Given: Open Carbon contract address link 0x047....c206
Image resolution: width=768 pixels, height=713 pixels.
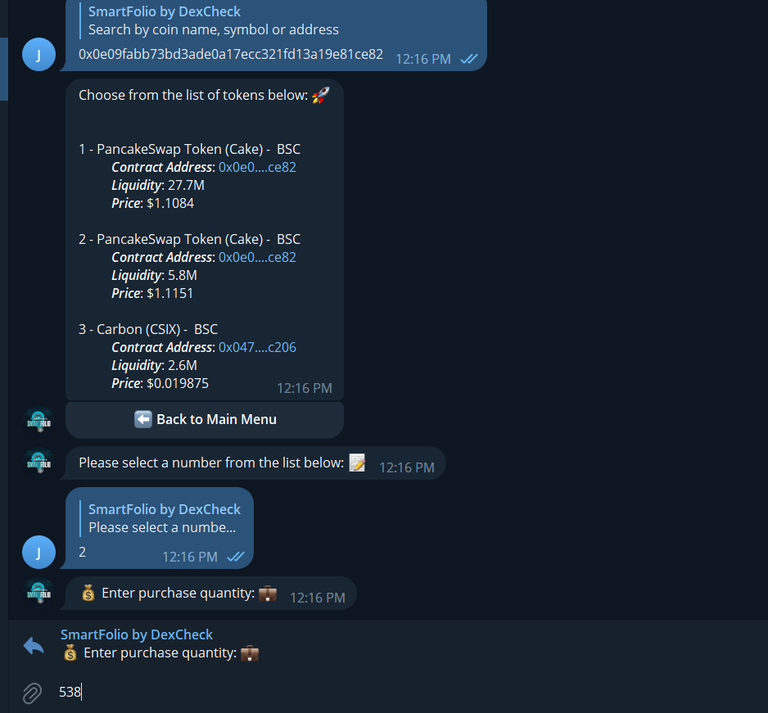Looking at the screenshot, I should coord(257,347).
